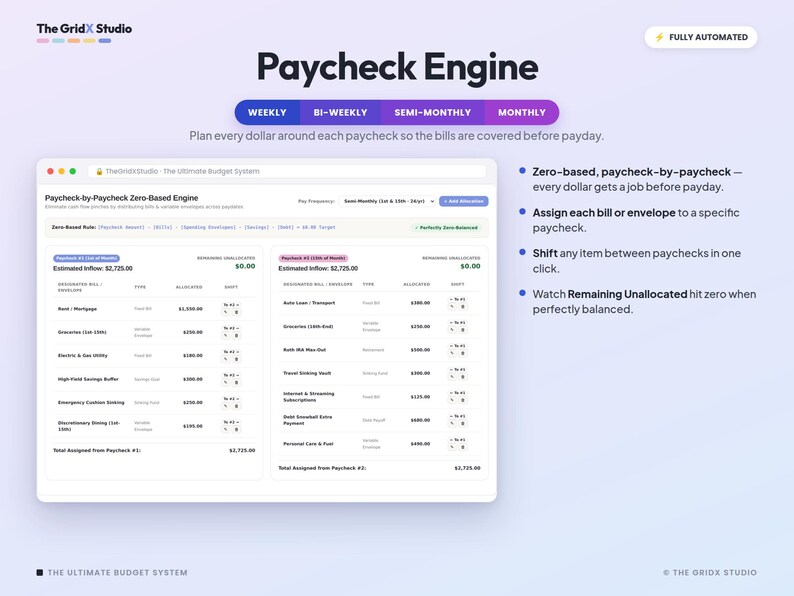The height and width of the screenshot is (596, 794).
Task: Delete Internet & Streaming Subscriptions trash icon
Action: coord(462,400)
